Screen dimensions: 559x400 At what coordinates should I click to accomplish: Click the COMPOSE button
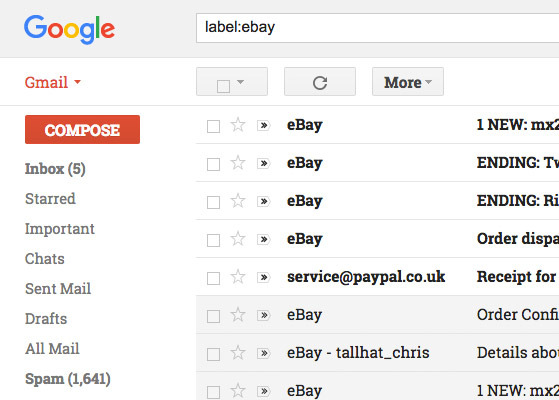pos(82,129)
